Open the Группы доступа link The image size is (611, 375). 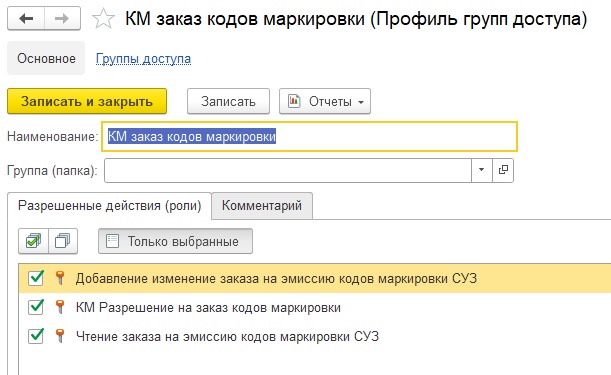coord(143,58)
